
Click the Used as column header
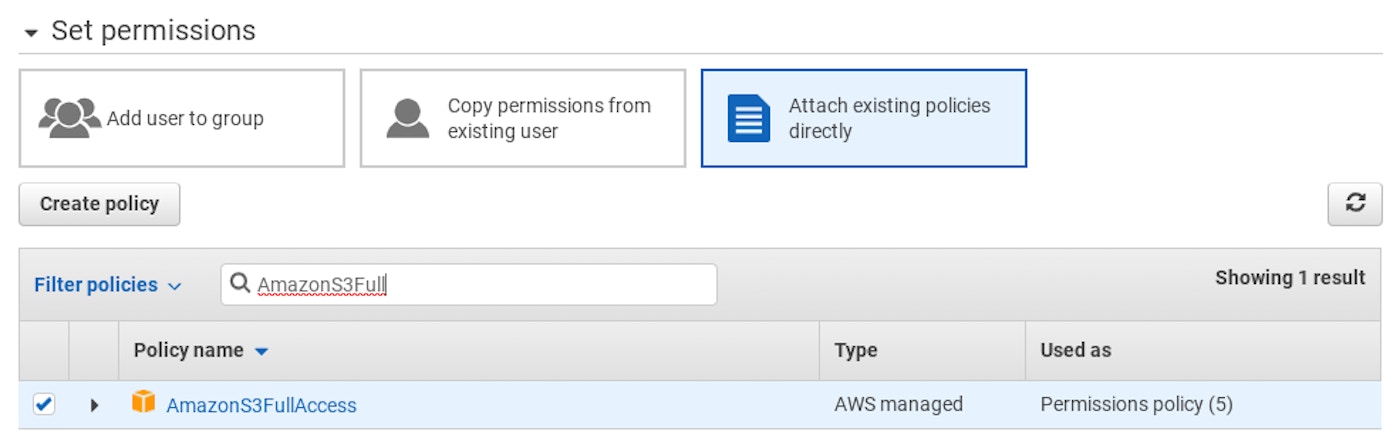(1075, 350)
